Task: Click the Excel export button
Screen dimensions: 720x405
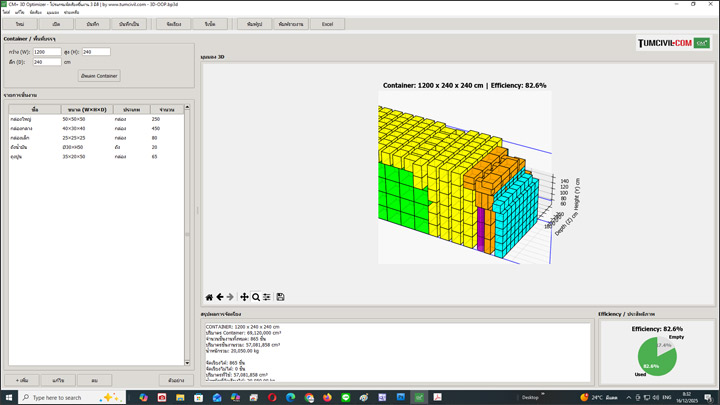Action: coord(327,22)
